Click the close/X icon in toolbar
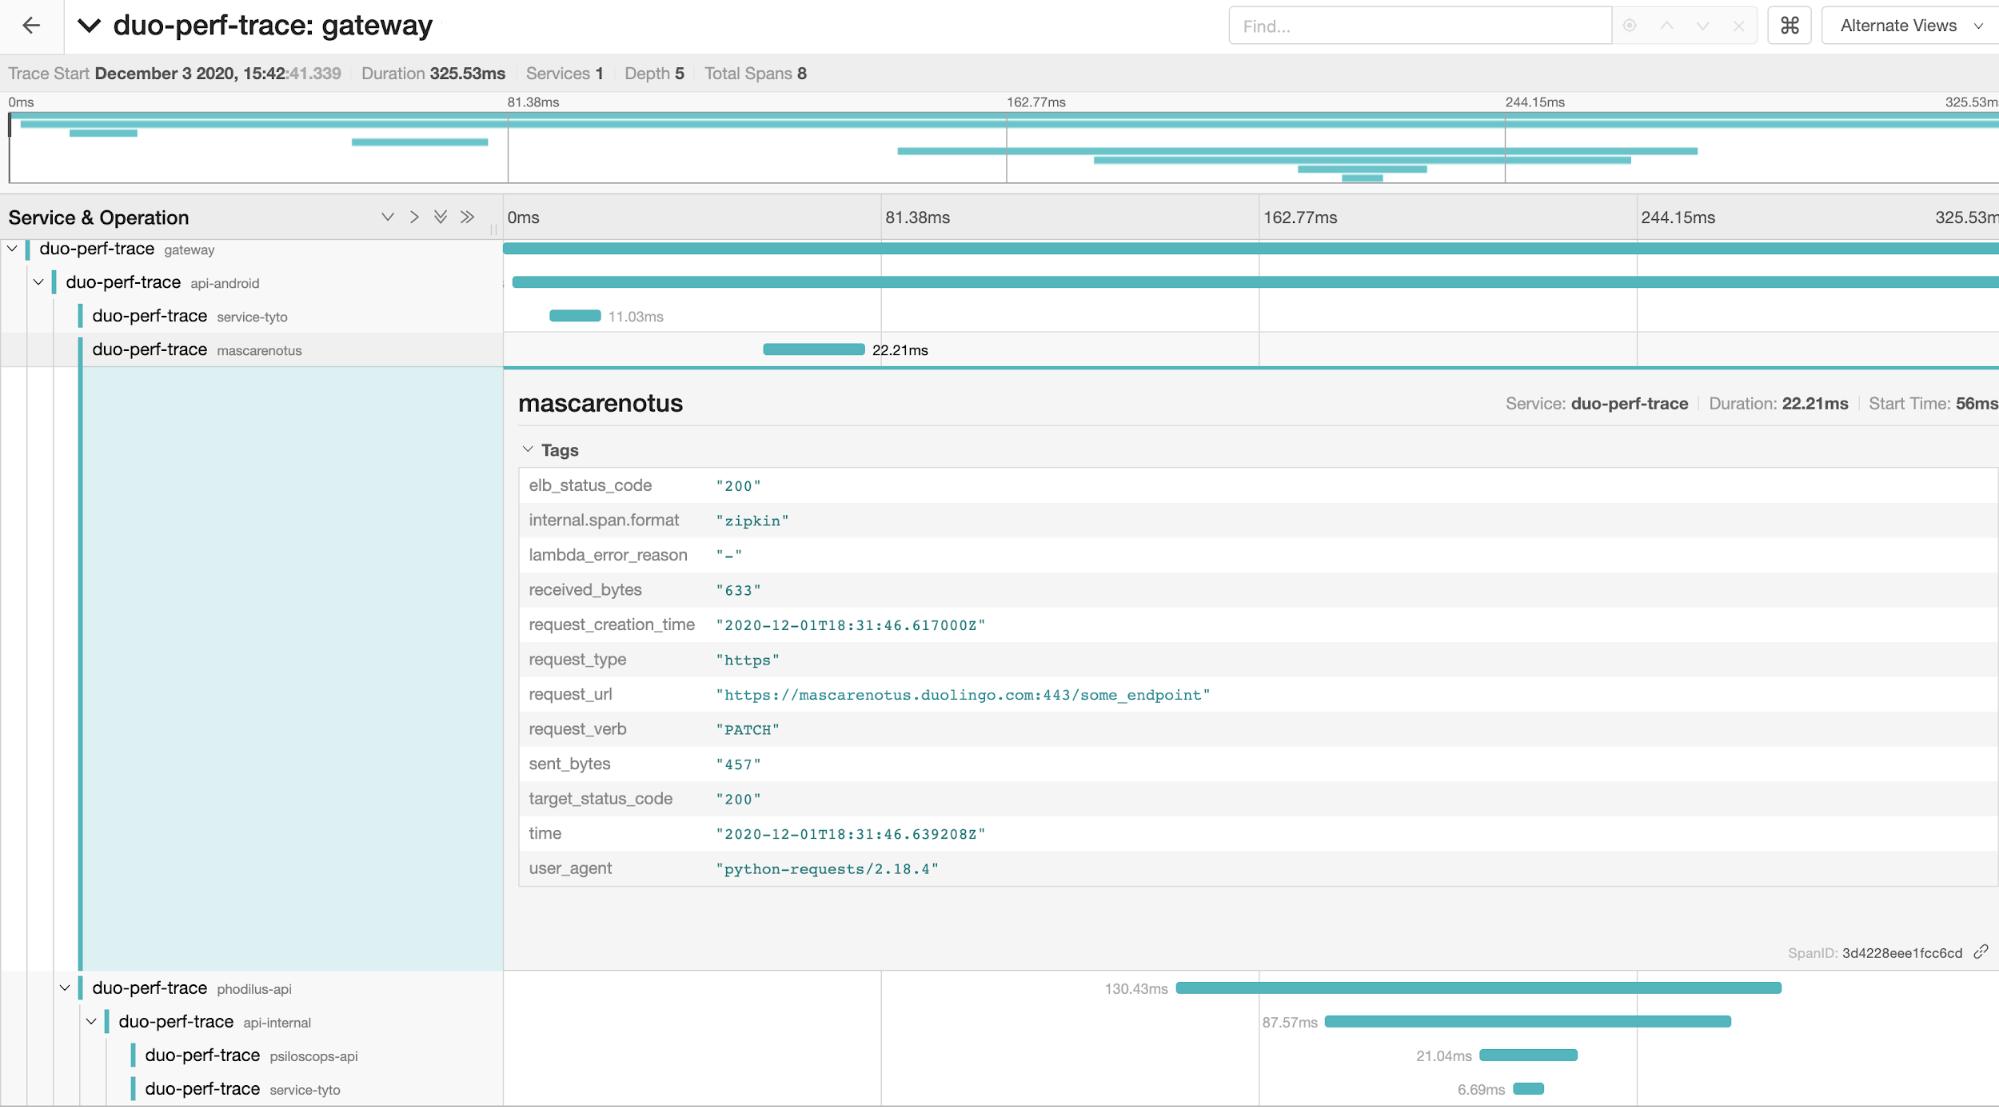This screenshot has width=1999, height=1107. click(1740, 25)
